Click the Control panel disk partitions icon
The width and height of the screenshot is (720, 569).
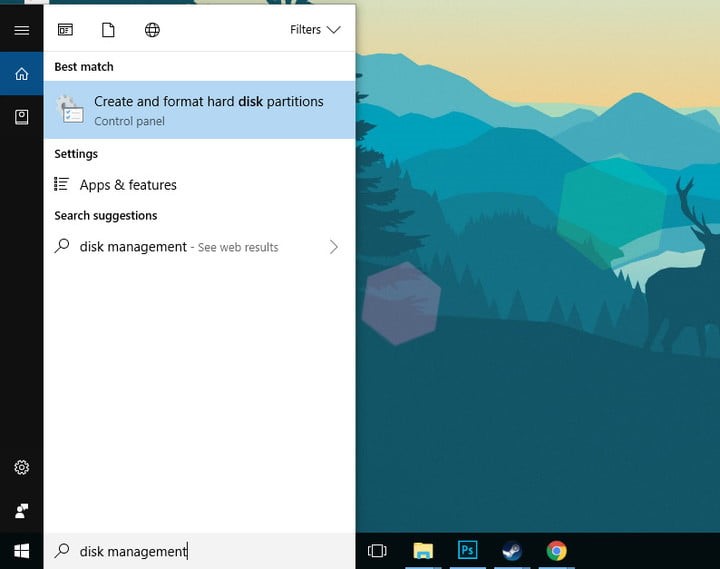[x=70, y=109]
